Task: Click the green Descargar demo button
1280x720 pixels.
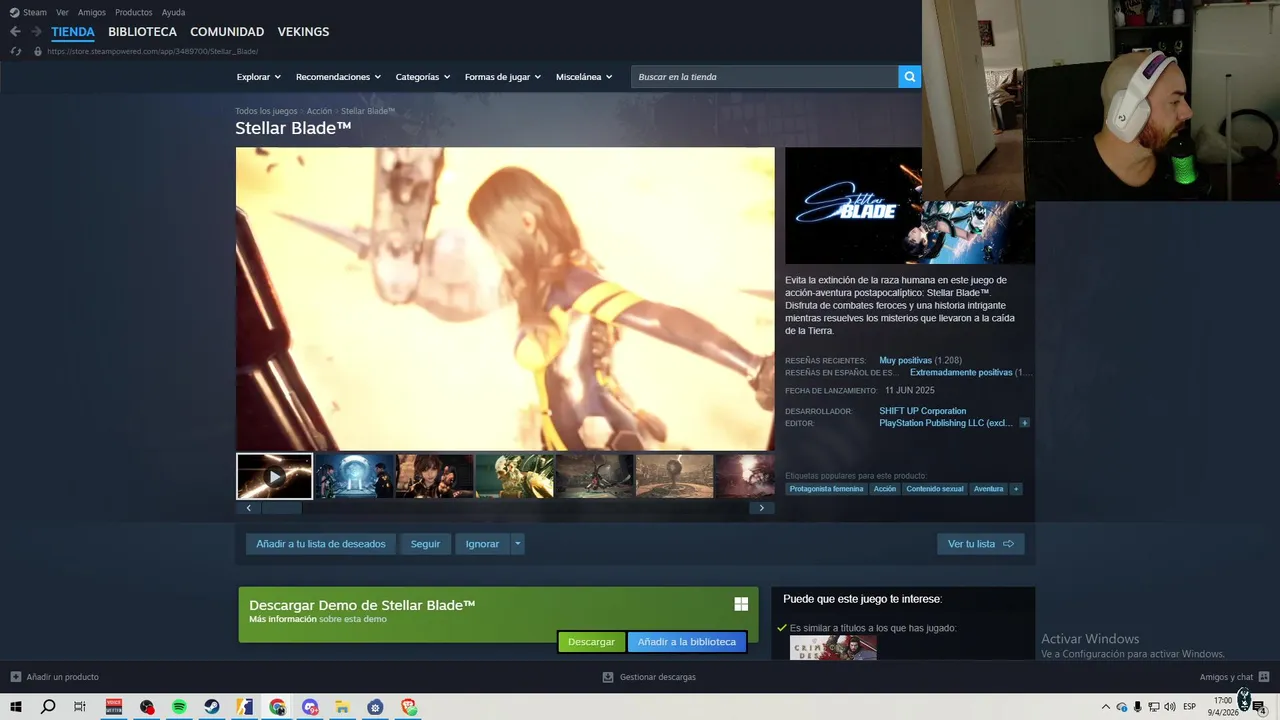Action: [x=591, y=642]
